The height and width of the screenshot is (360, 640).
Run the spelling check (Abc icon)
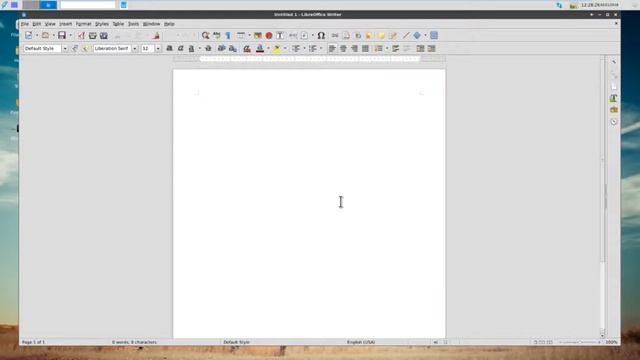point(217,36)
